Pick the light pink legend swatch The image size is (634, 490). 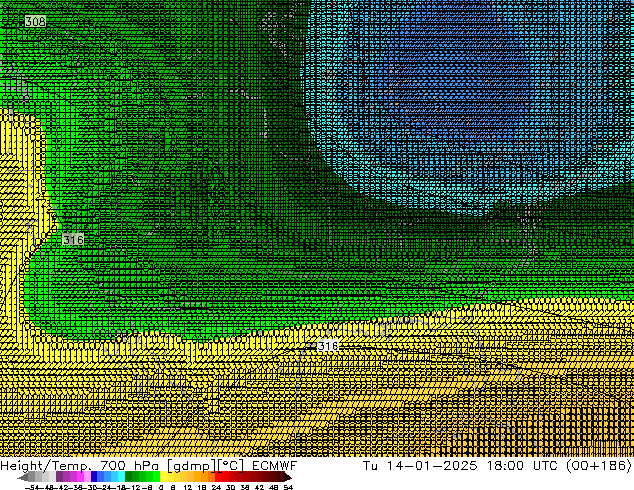87,477
